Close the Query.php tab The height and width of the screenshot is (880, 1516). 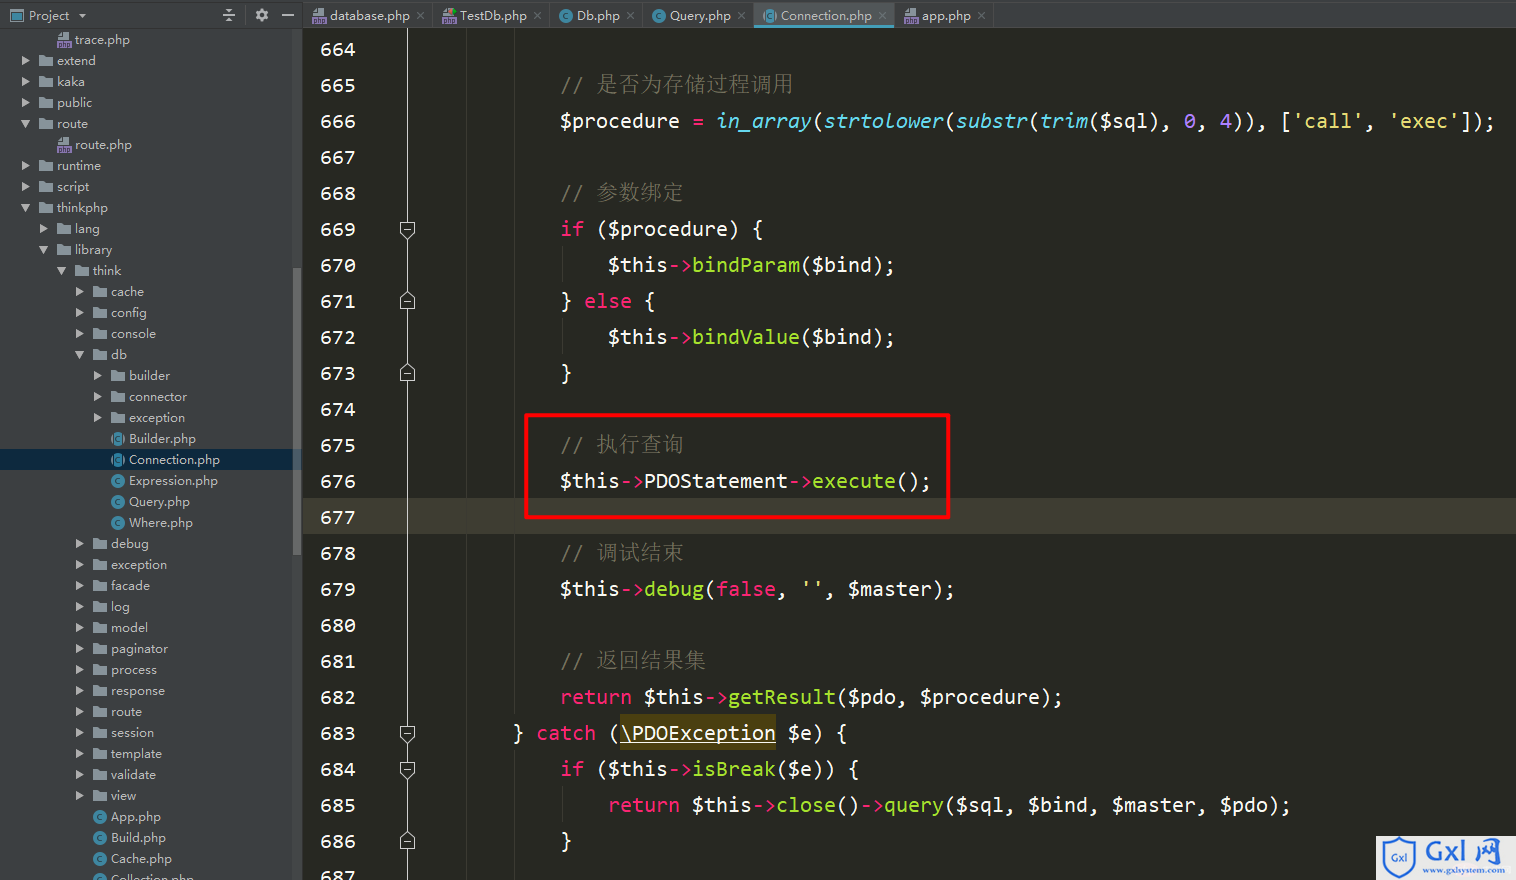[x=742, y=15]
